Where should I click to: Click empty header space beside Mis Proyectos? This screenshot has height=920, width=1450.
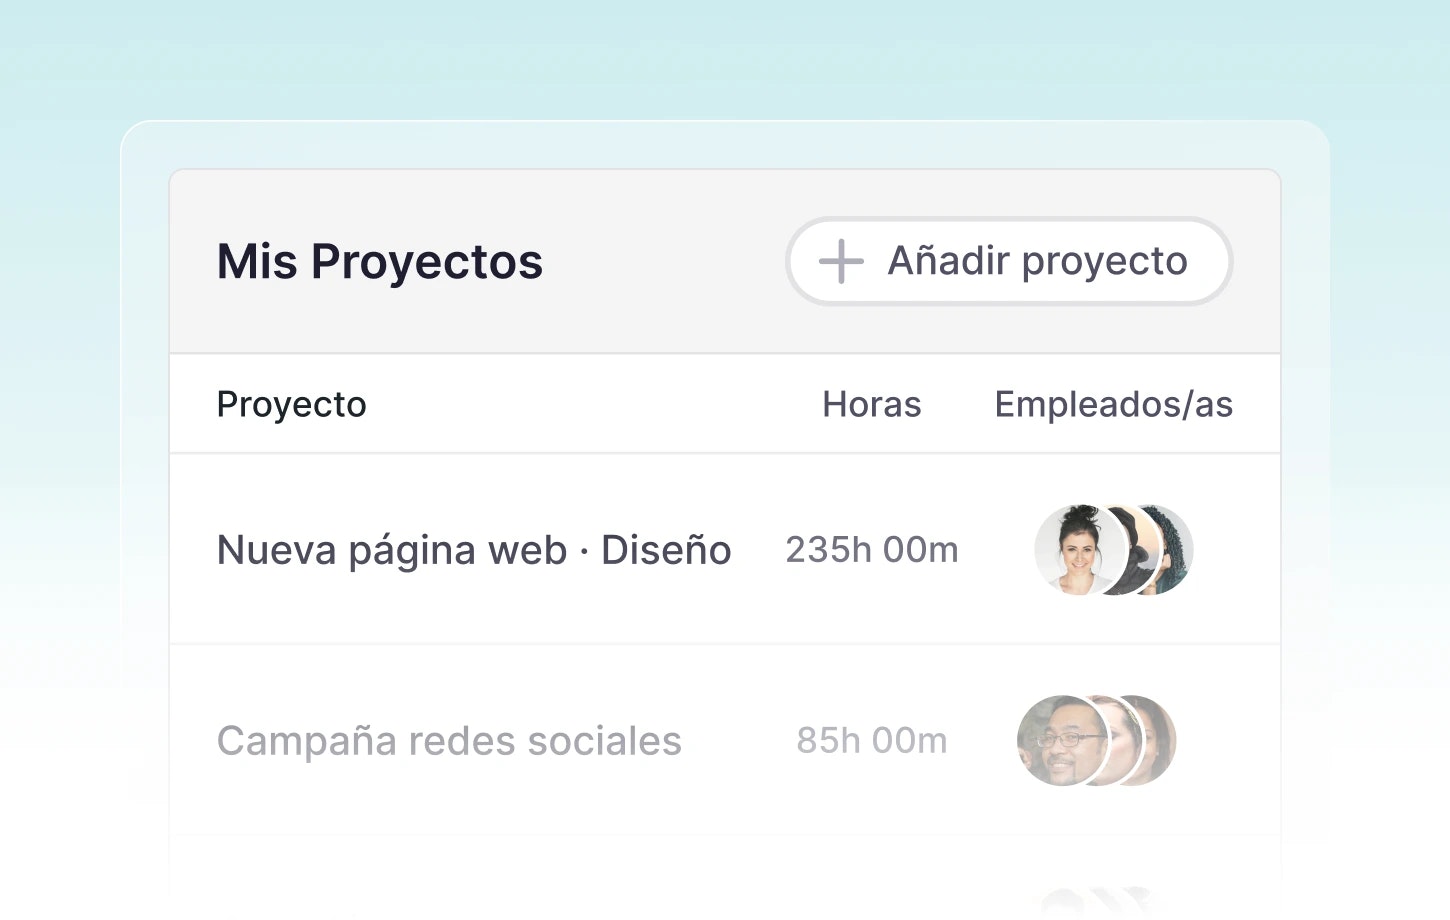point(660,262)
